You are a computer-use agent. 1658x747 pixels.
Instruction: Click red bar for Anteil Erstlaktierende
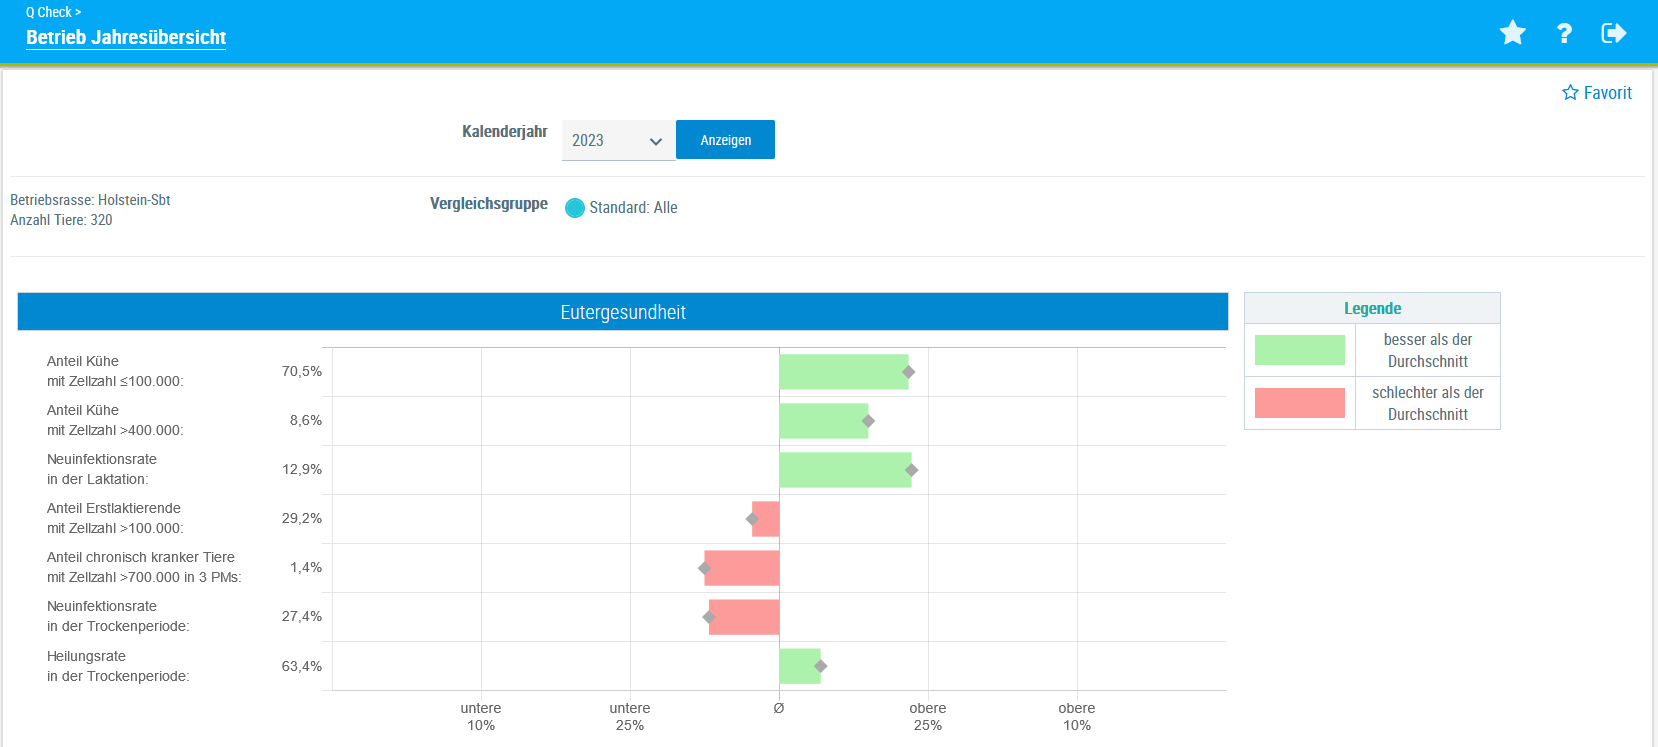(x=767, y=519)
